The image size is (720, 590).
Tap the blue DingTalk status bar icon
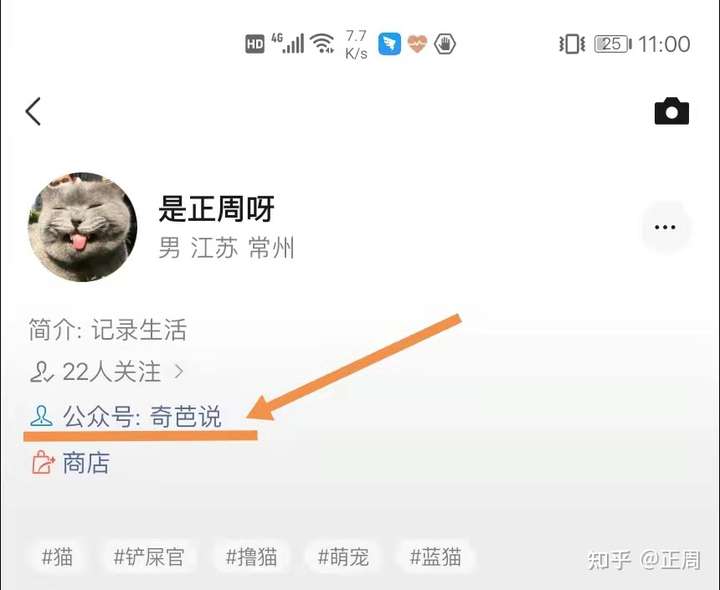(389, 44)
